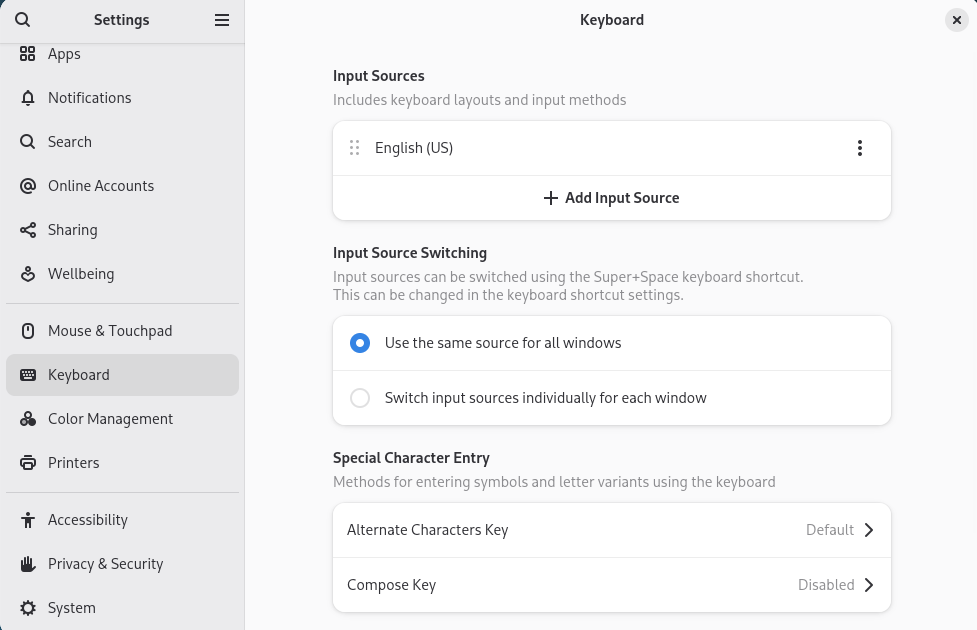Click the System gear icon

tap(28, 608)
